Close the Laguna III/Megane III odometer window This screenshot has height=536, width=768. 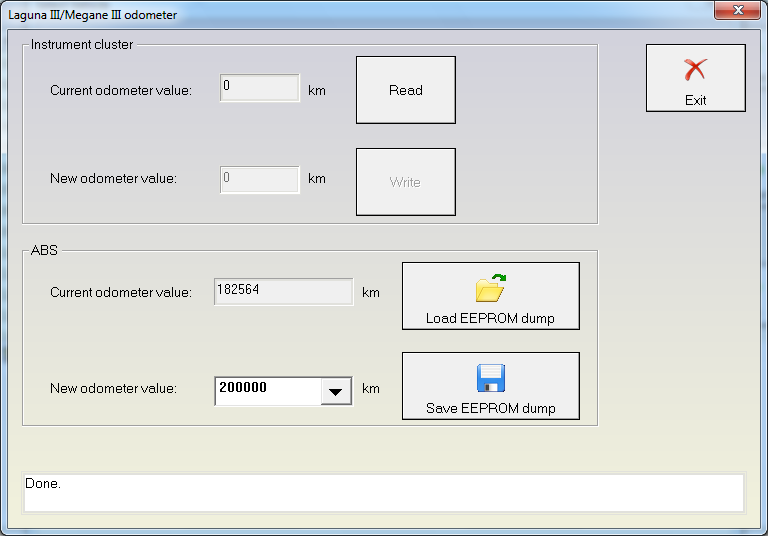pyautogui.click(x=738, y=10)
